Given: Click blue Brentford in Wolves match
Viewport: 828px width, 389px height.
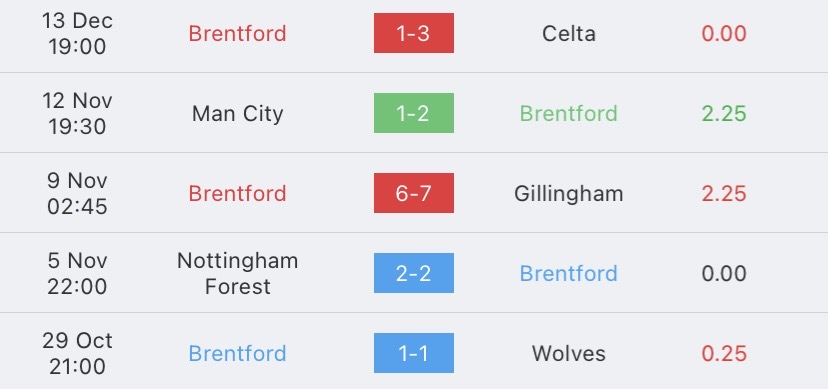Looking at the screenshot, I should coord(238,354).
